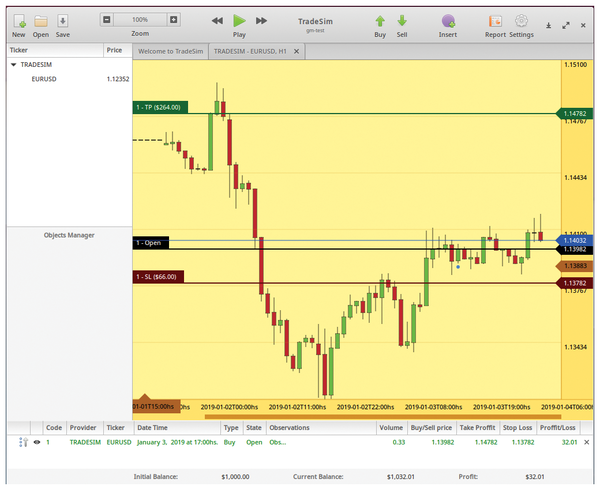
Task: Click the Buy/Sell price column header
Action: [431, 428]
